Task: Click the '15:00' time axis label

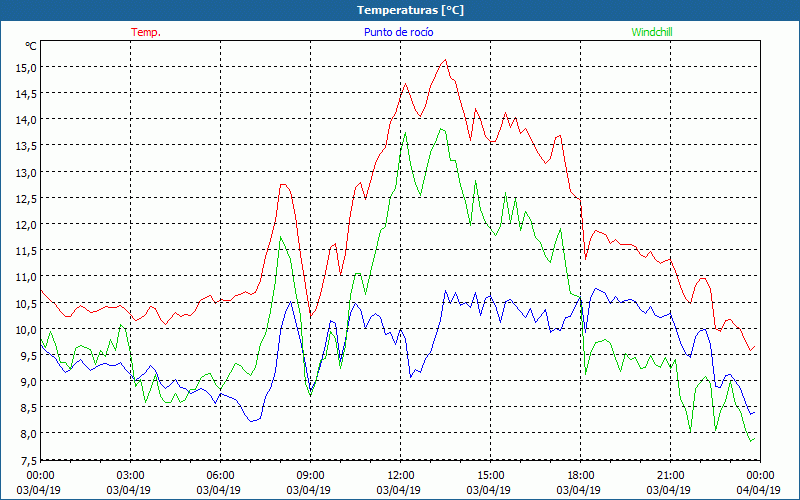Action: click(x=490, y=476)
